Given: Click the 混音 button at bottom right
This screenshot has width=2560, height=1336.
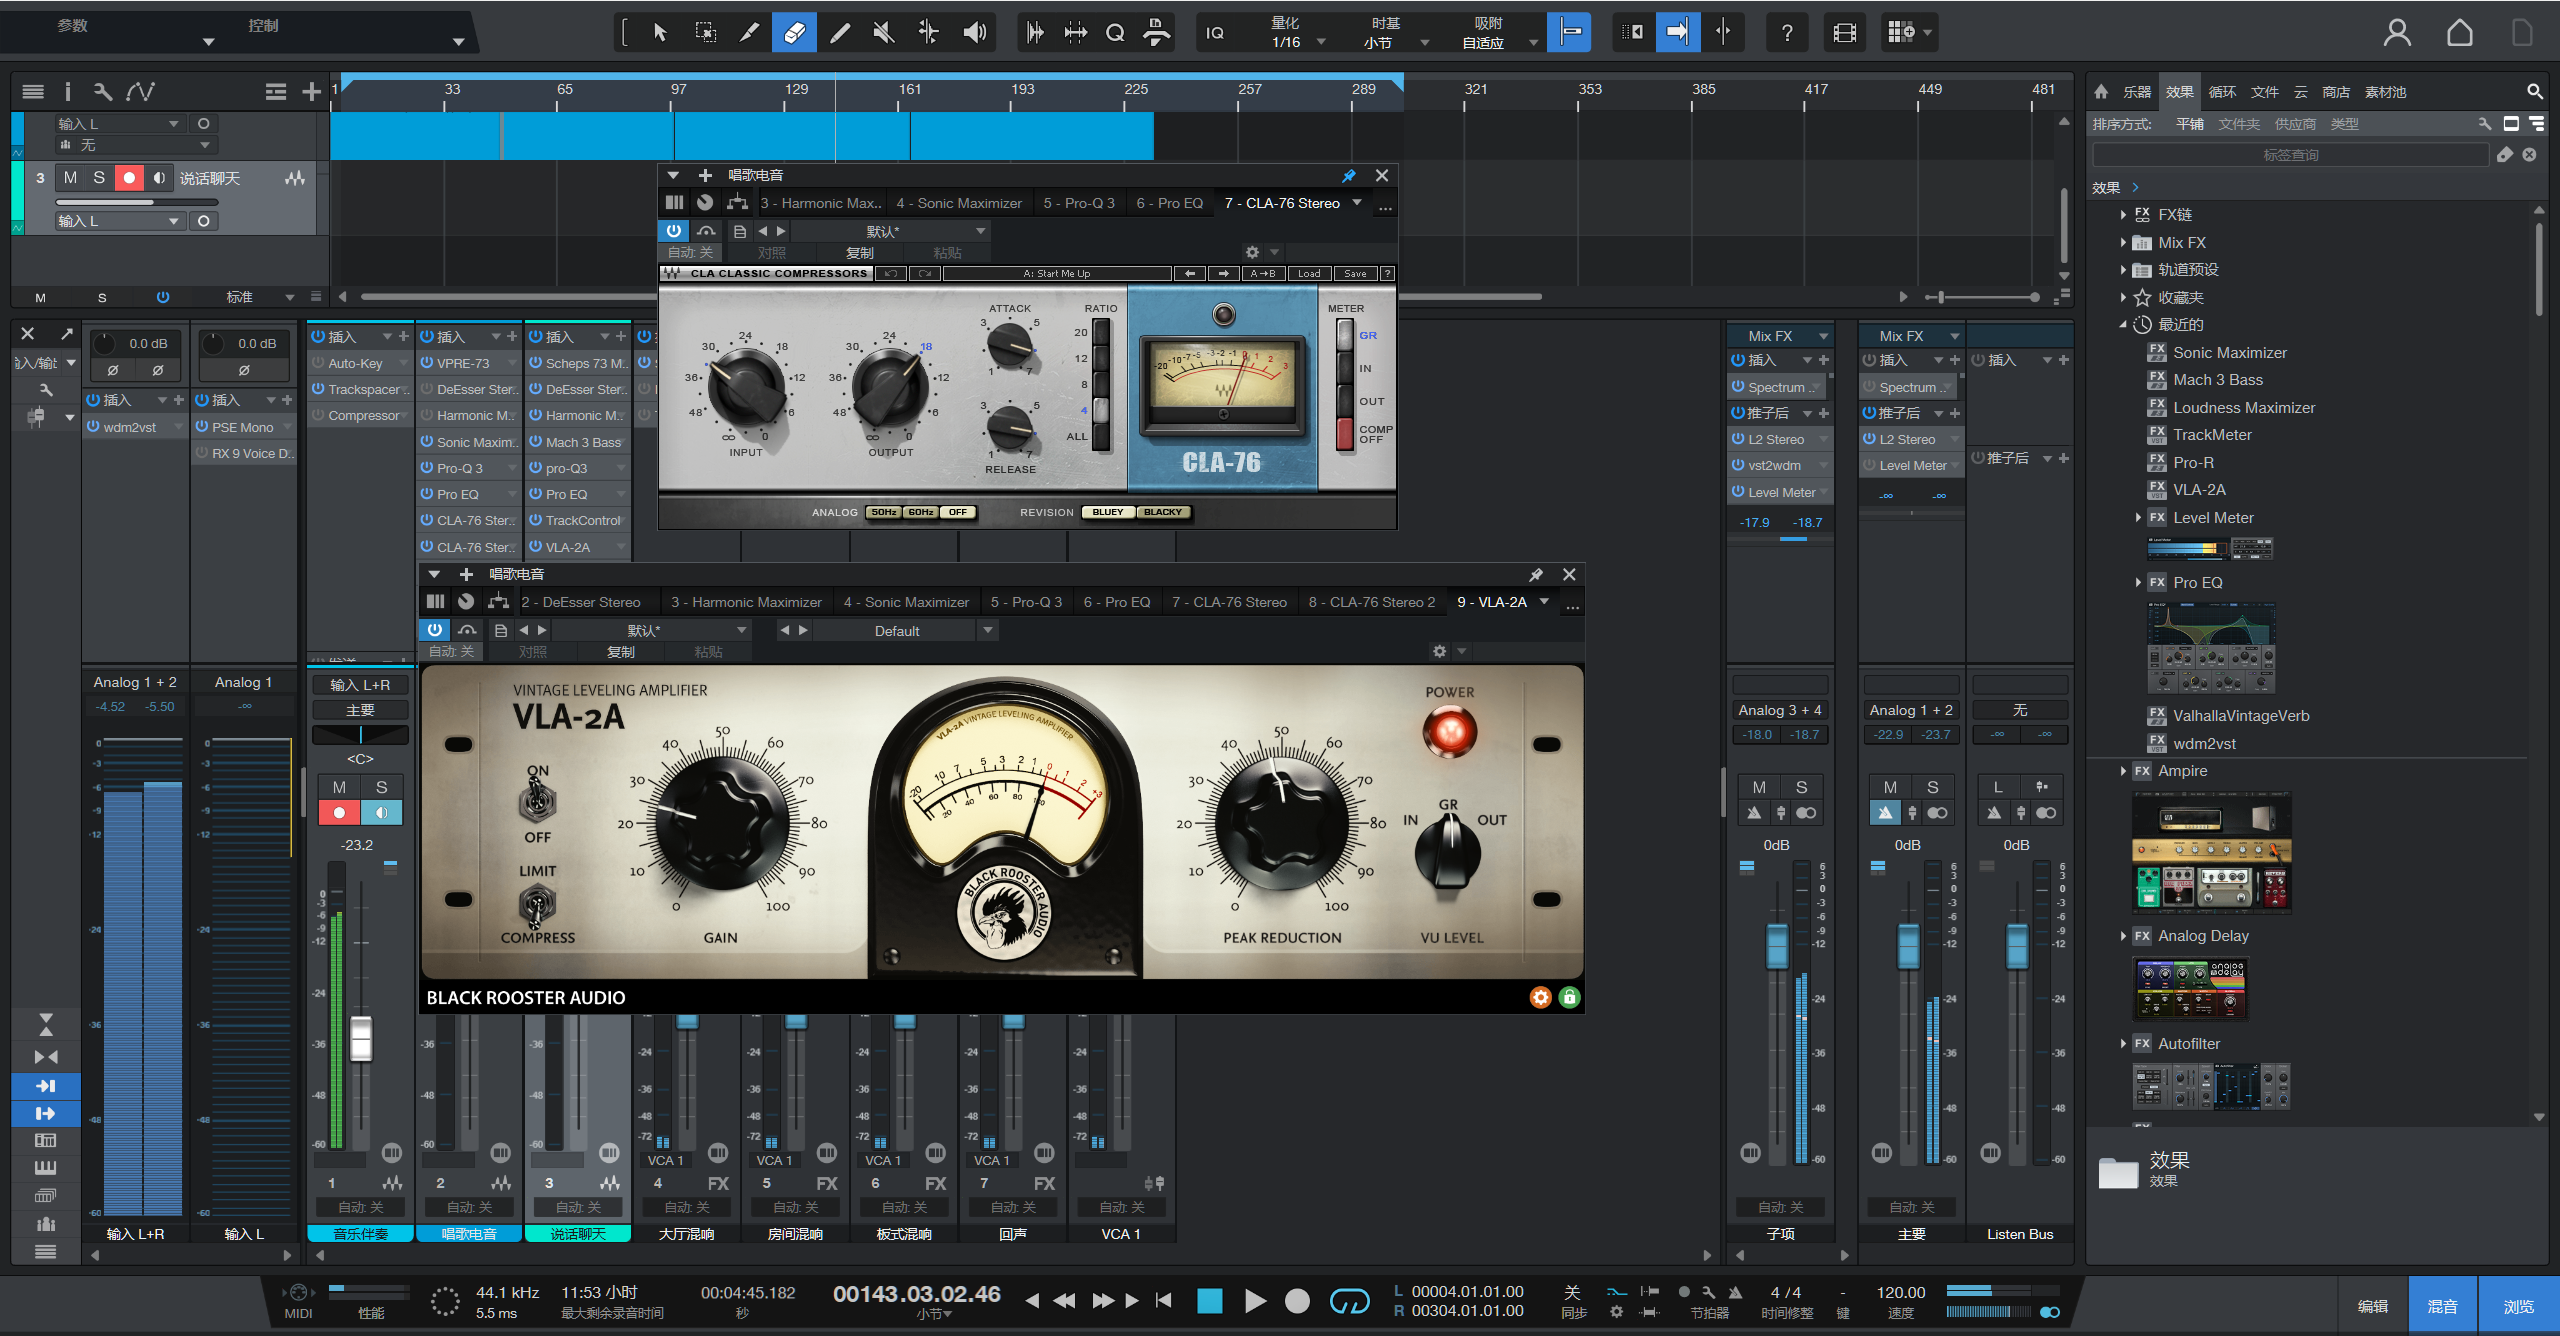Looking at the screenshot, I should [2442, 1306].
